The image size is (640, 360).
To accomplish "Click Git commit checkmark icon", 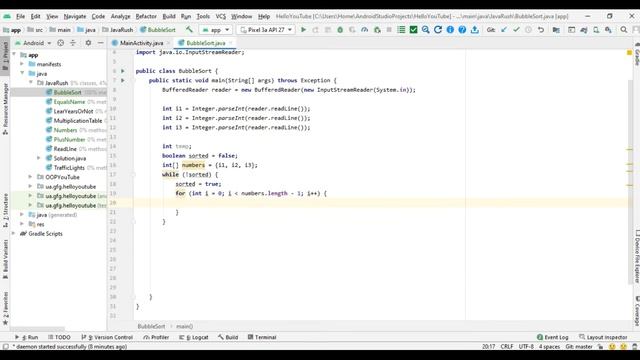I will click(x=516, y=30).
